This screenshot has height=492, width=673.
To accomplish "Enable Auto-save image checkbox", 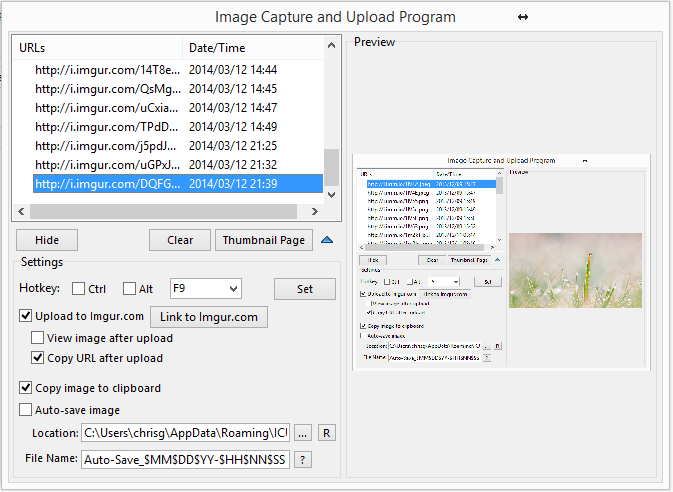I will tap(25, 410).
